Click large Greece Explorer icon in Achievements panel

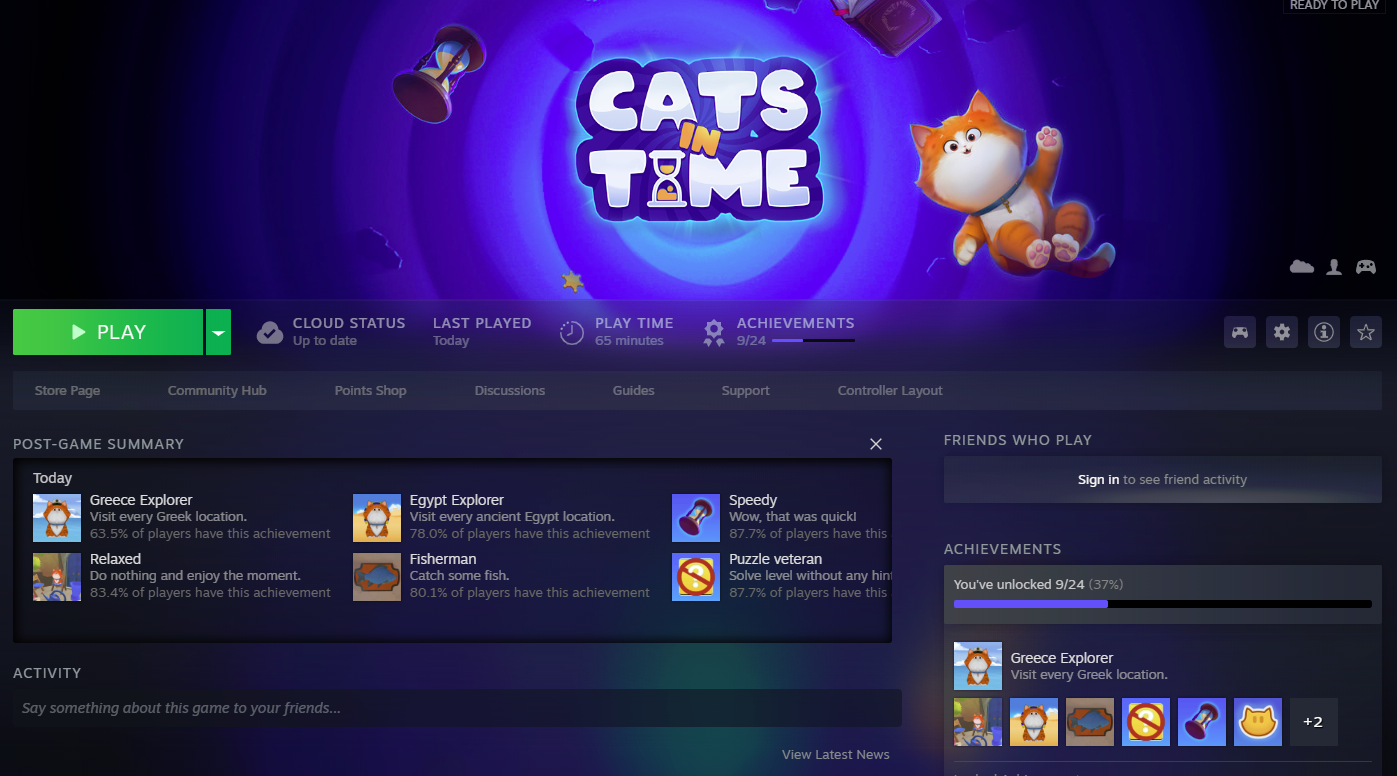(x=978, y=666)
